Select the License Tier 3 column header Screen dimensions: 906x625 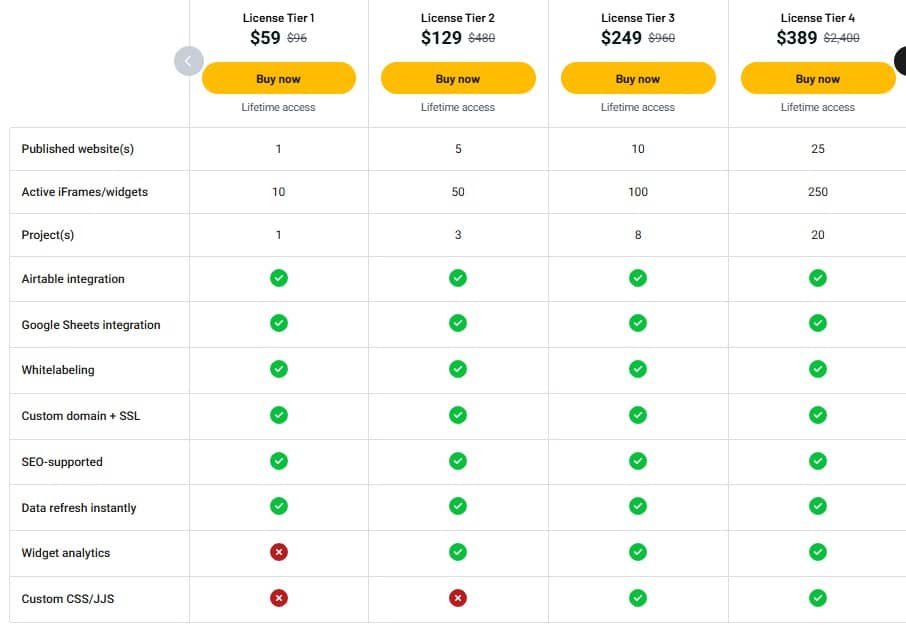pos(638,17)
